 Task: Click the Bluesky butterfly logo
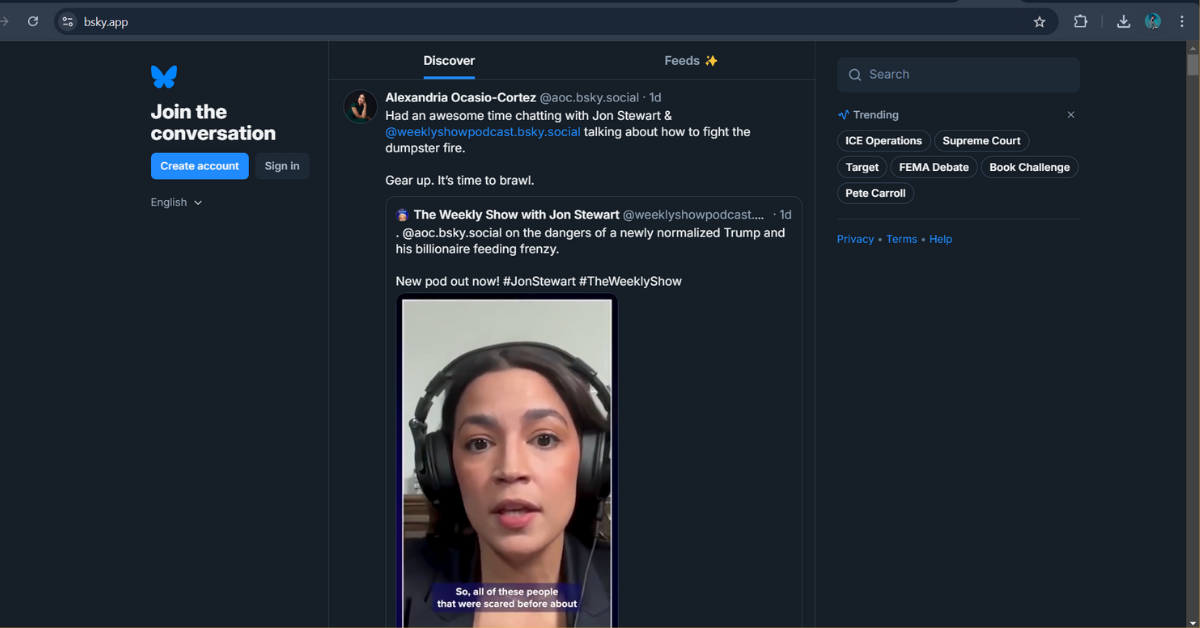click(x=164, y=77)
